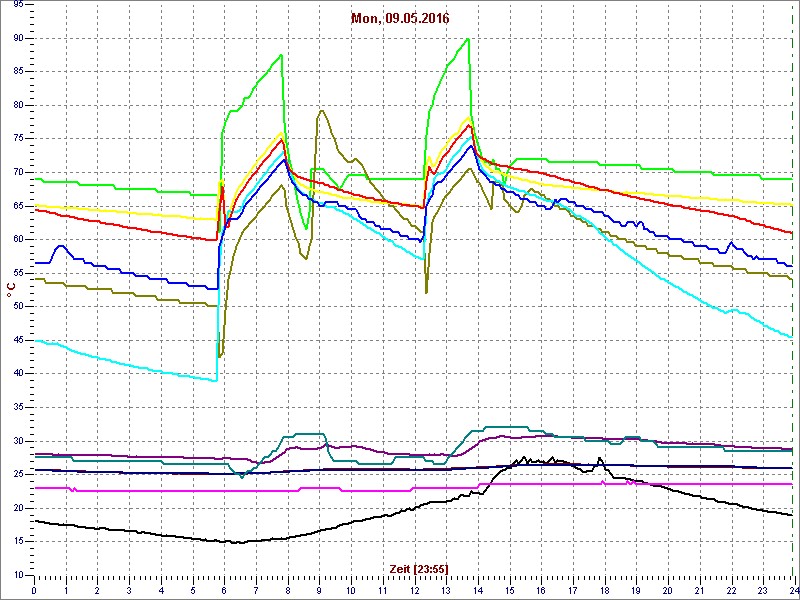This screenshot has width=800, height=600.
Task: Pick the 65 temperature axis label
Action: (17, 206)
